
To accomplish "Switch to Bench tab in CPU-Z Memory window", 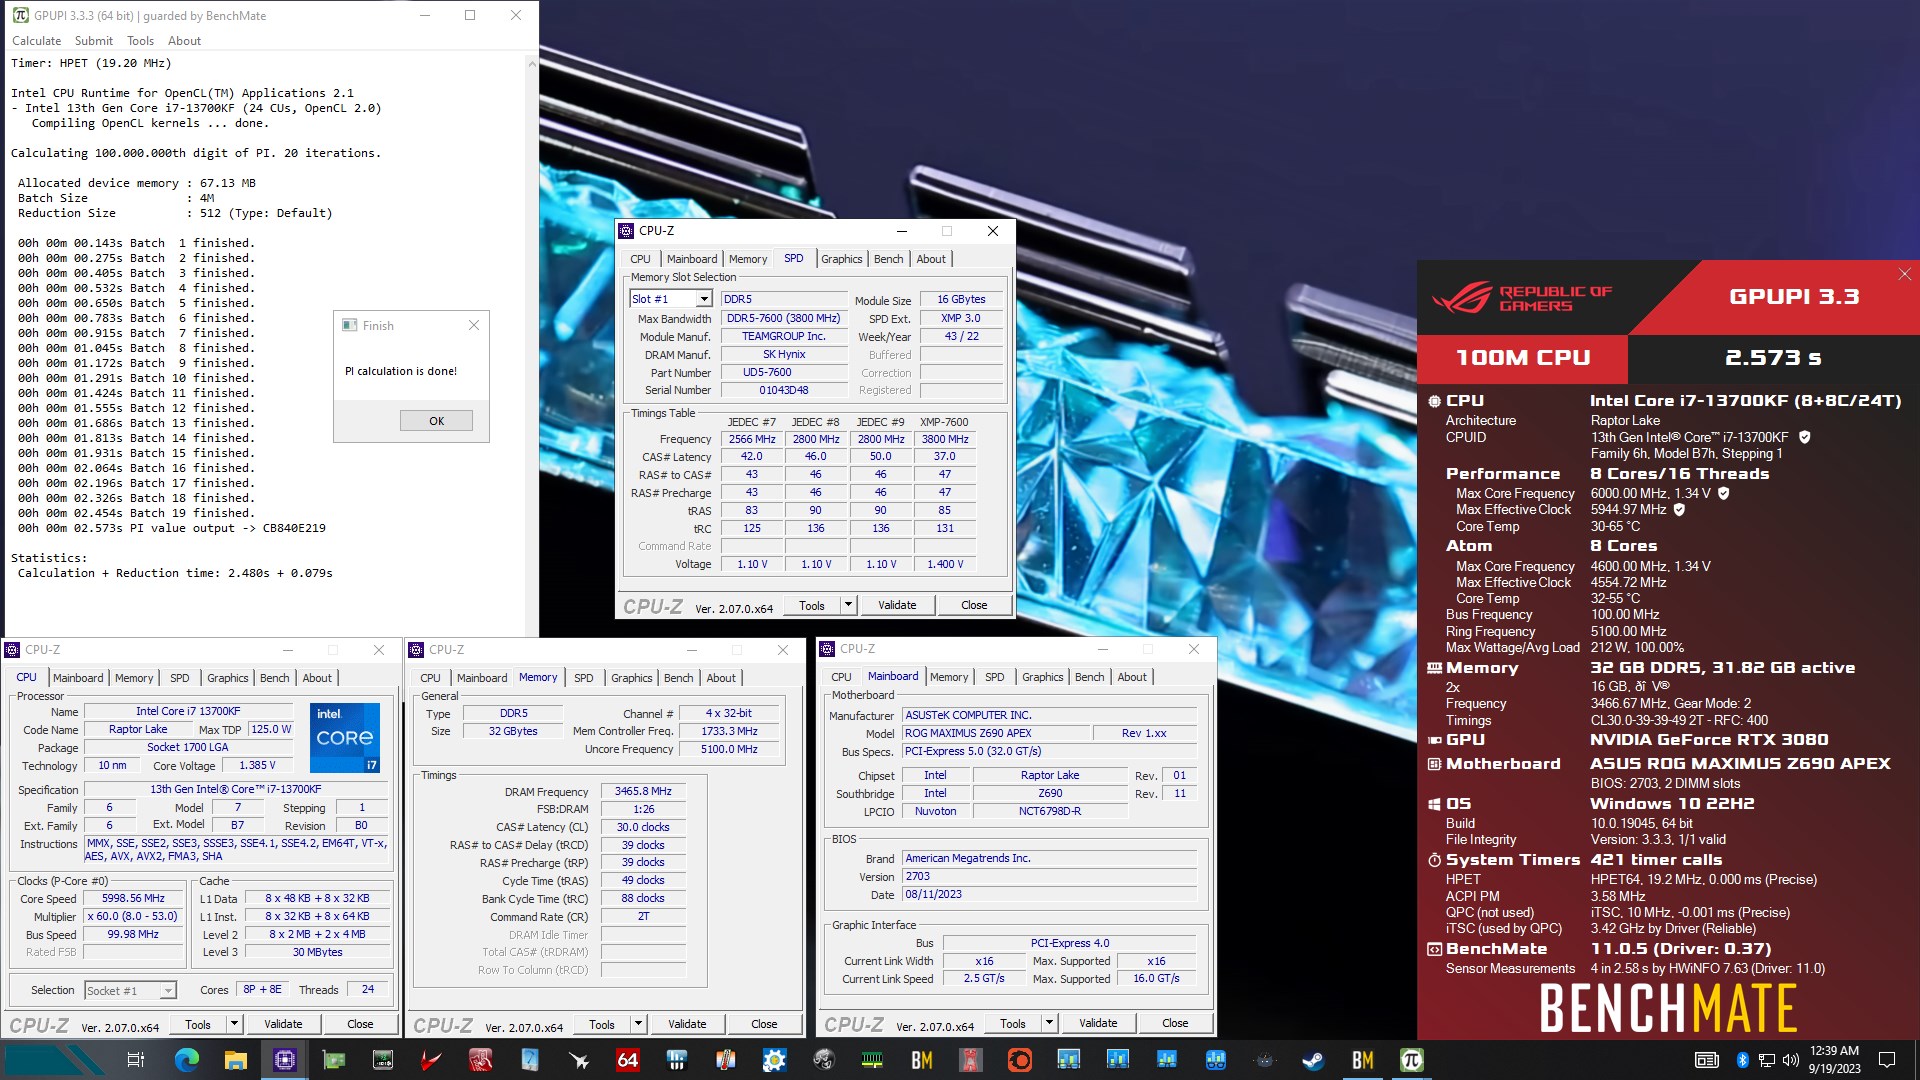I will coord(678,678).
